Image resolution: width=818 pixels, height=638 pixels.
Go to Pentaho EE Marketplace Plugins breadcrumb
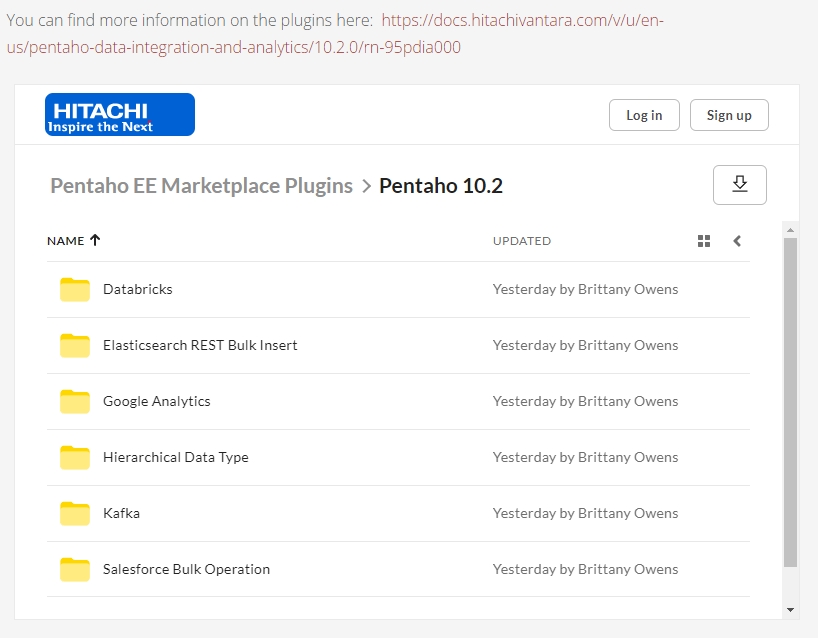(201, 186)
